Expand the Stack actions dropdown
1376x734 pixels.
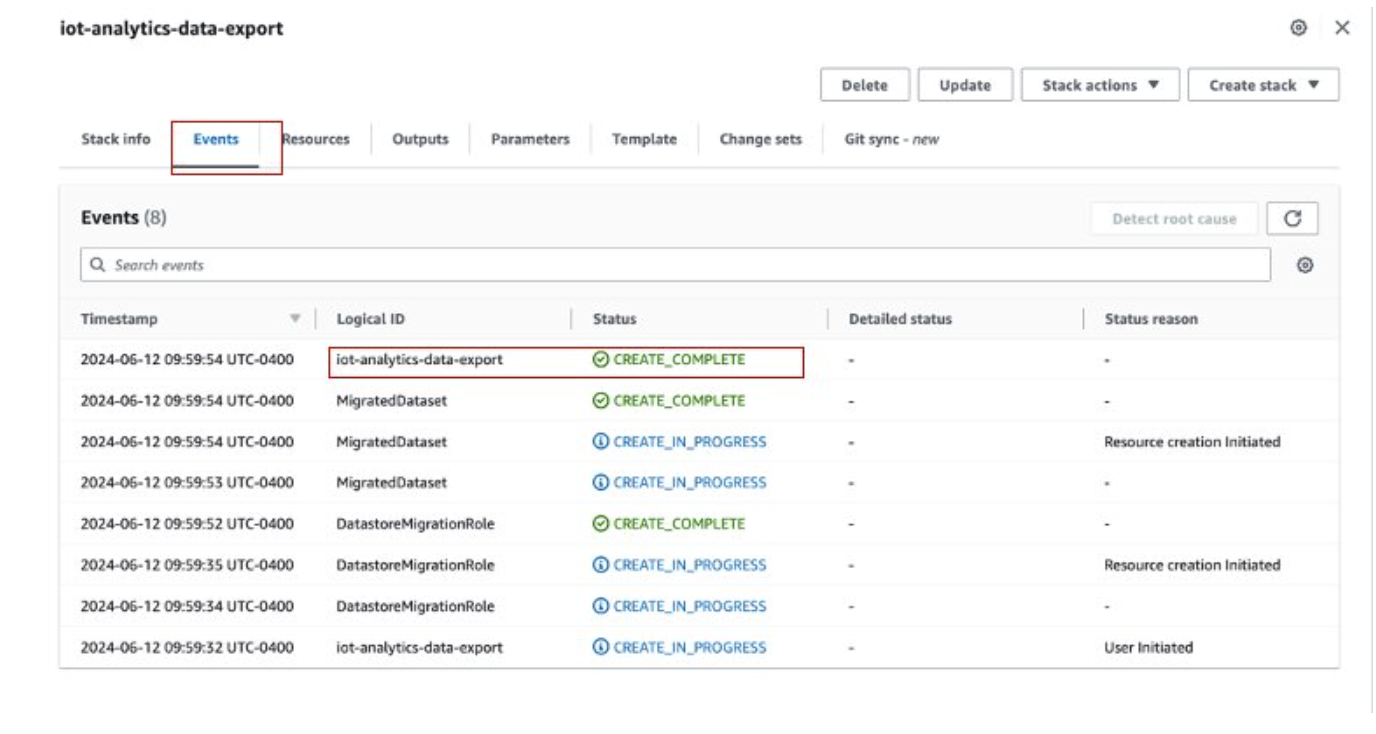click(x=1100, y=85)
